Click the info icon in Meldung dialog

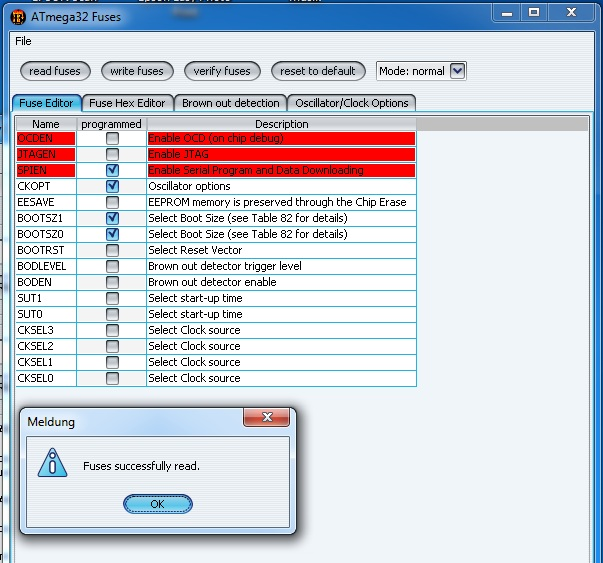pos(53,463)
